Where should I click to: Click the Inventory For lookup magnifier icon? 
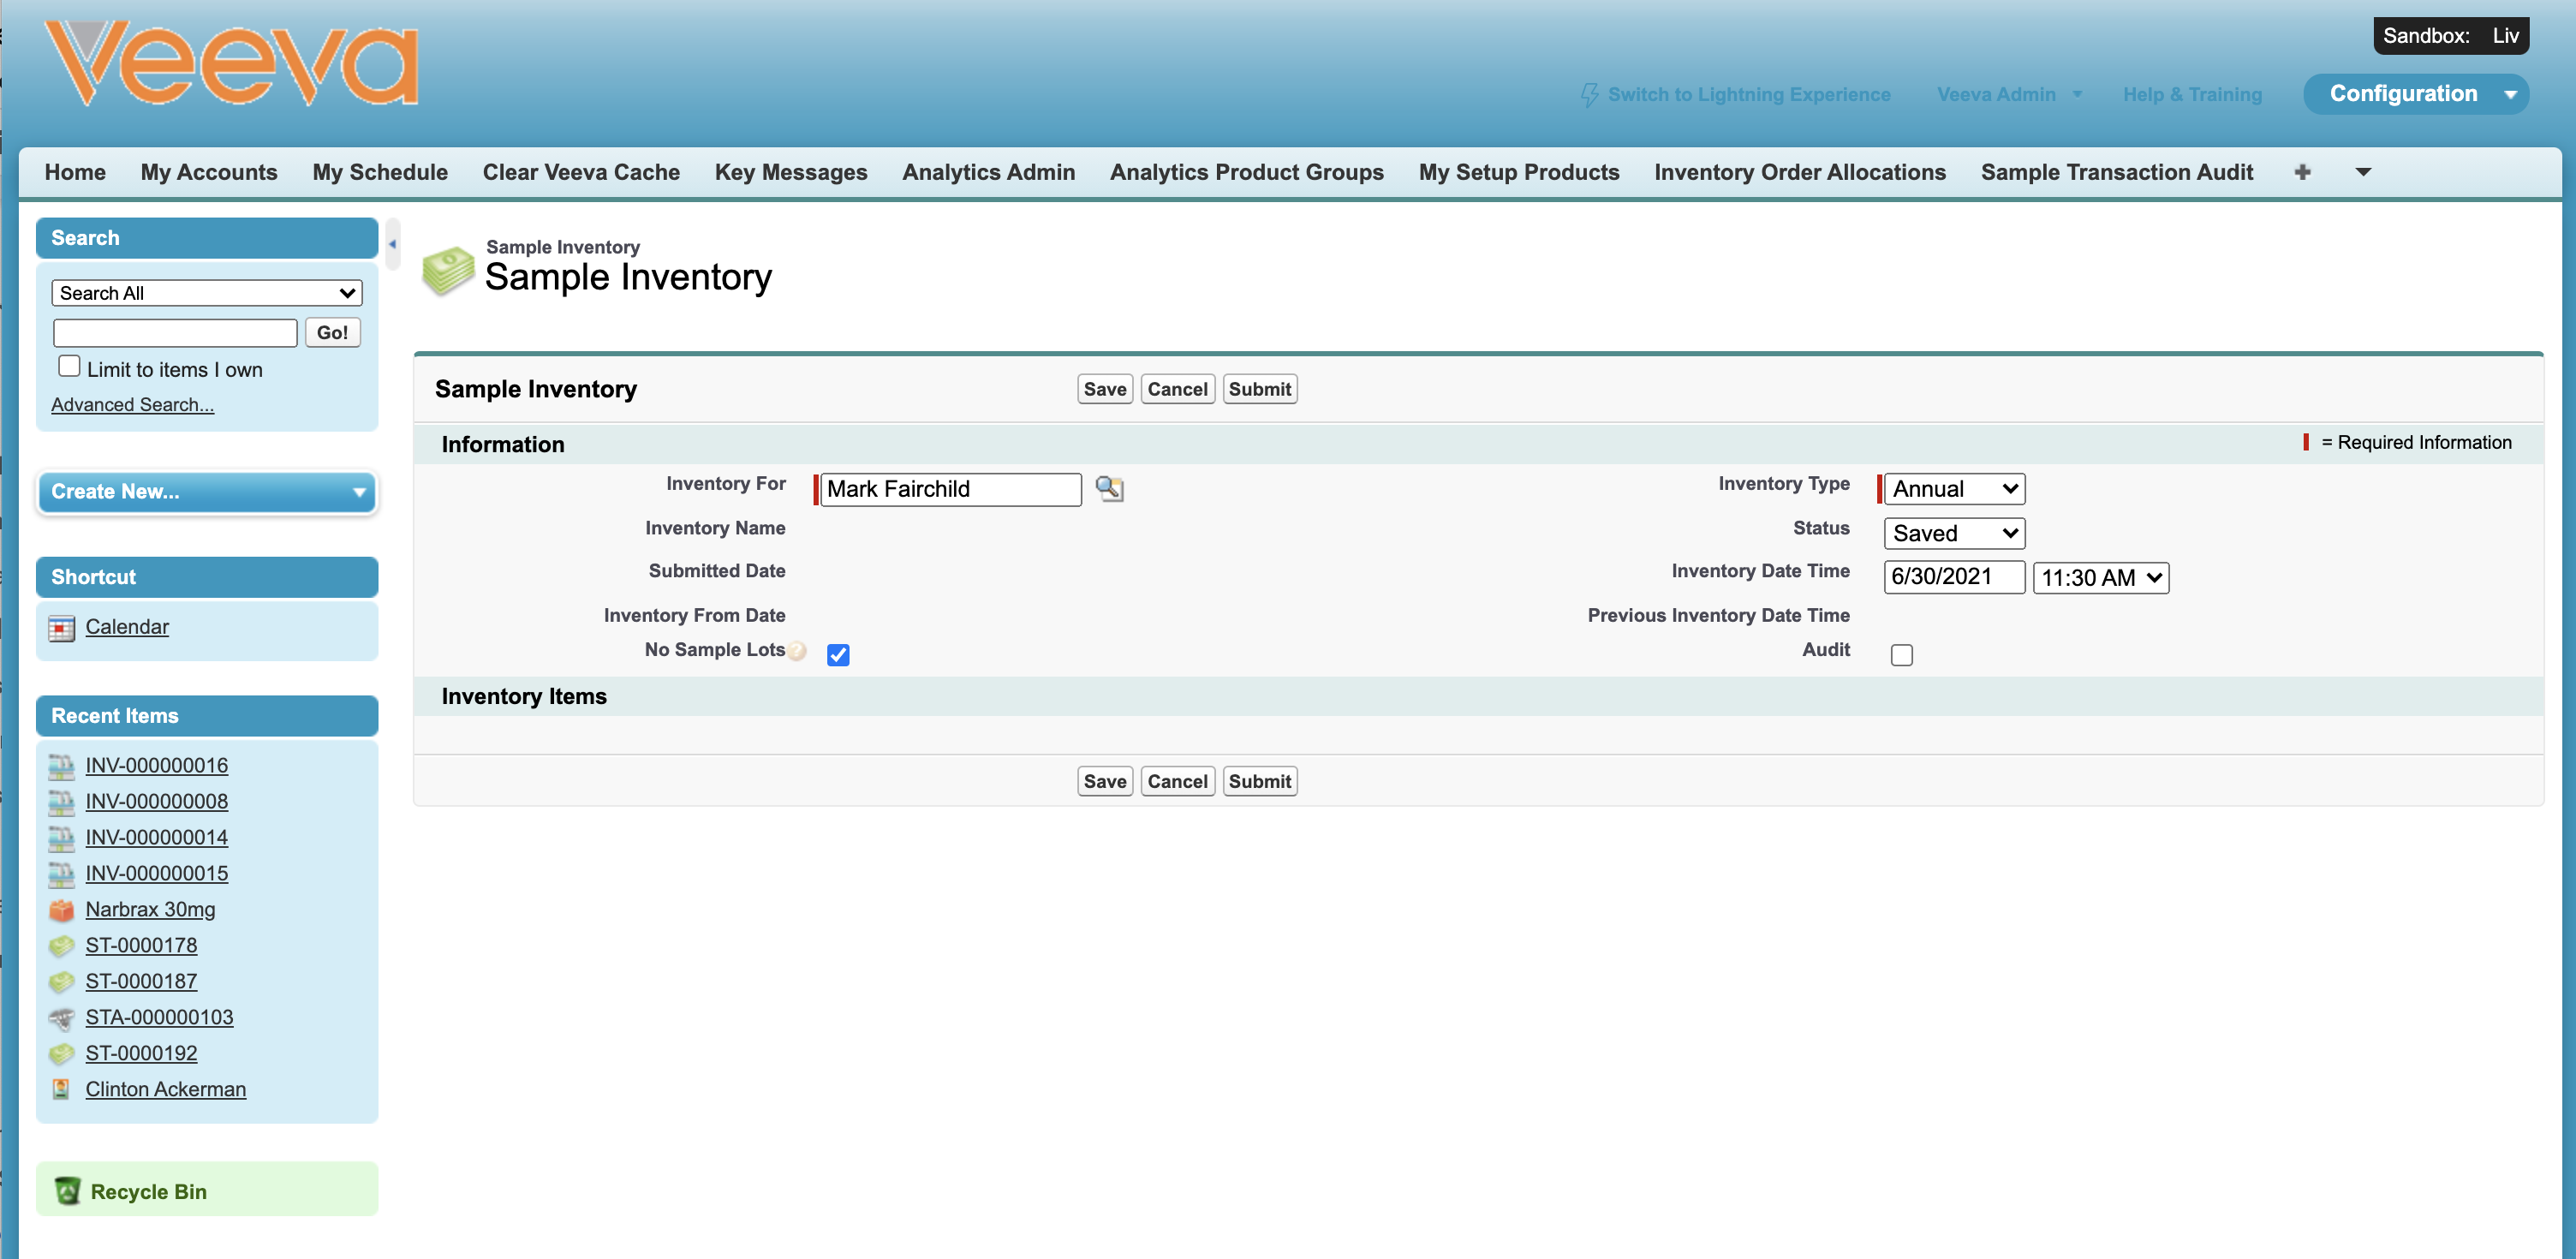[x=1109, y=488]
